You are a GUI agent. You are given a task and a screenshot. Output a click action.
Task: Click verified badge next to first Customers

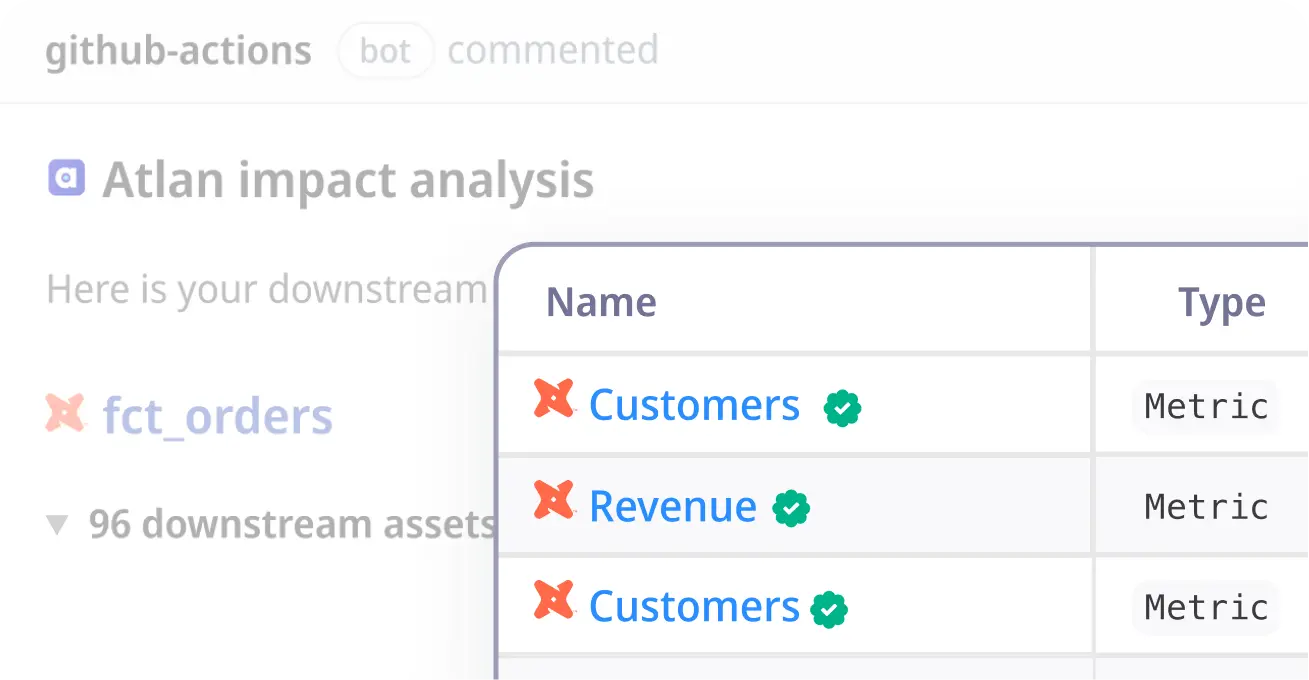pyautogui.click(x=842, y=408)
